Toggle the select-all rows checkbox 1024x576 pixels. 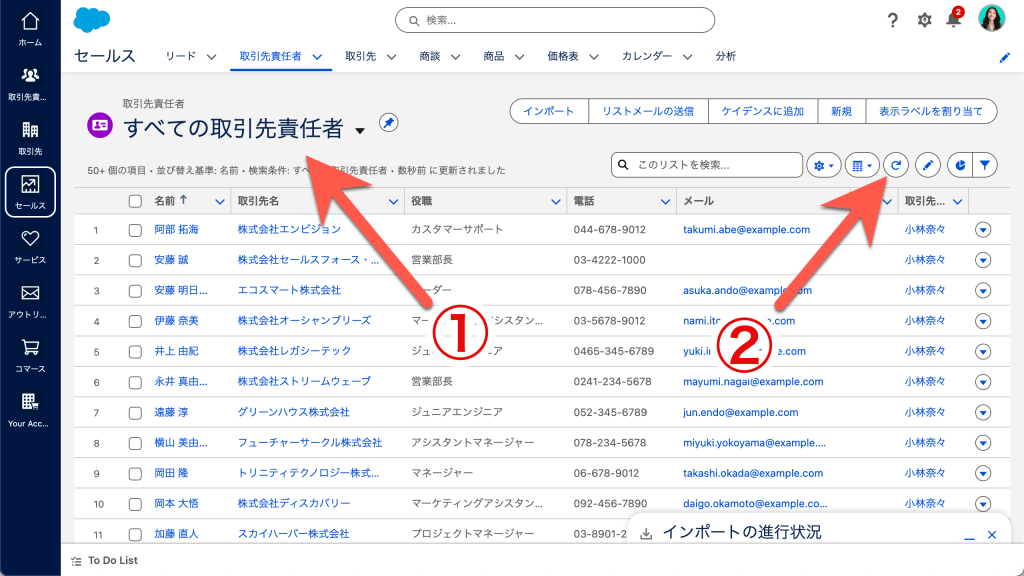coord(135,201)
